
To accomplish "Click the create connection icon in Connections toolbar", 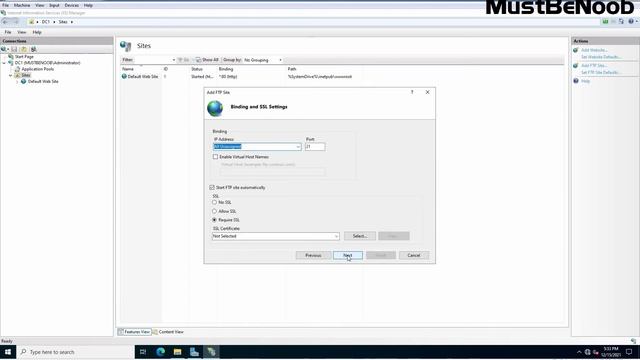I will tap(4, 49).
